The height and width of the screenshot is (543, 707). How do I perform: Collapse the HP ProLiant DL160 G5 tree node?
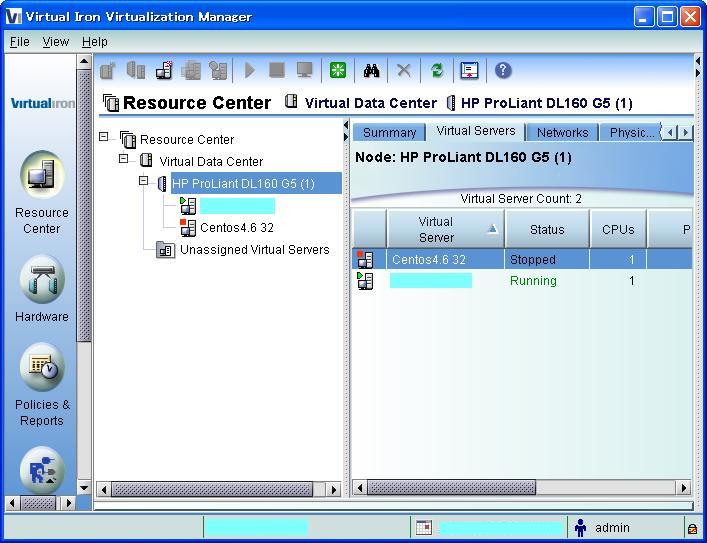tap(143, 180)
